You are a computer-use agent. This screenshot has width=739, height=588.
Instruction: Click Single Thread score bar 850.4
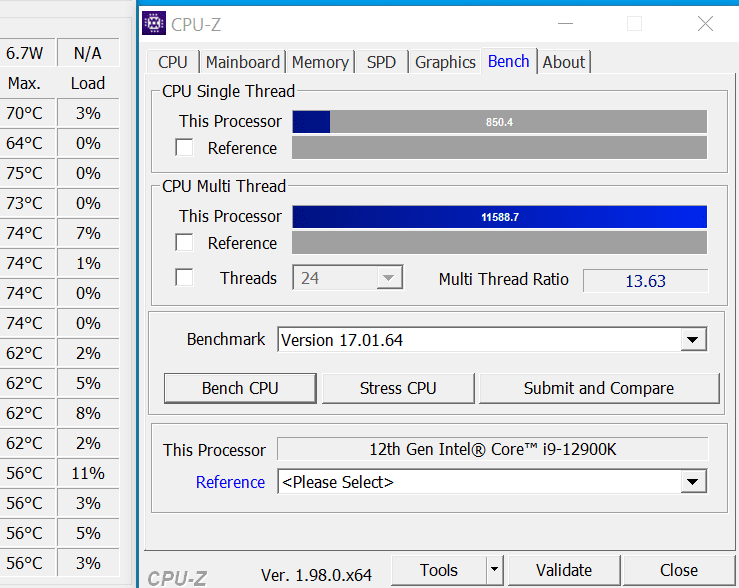pos(500,122)
